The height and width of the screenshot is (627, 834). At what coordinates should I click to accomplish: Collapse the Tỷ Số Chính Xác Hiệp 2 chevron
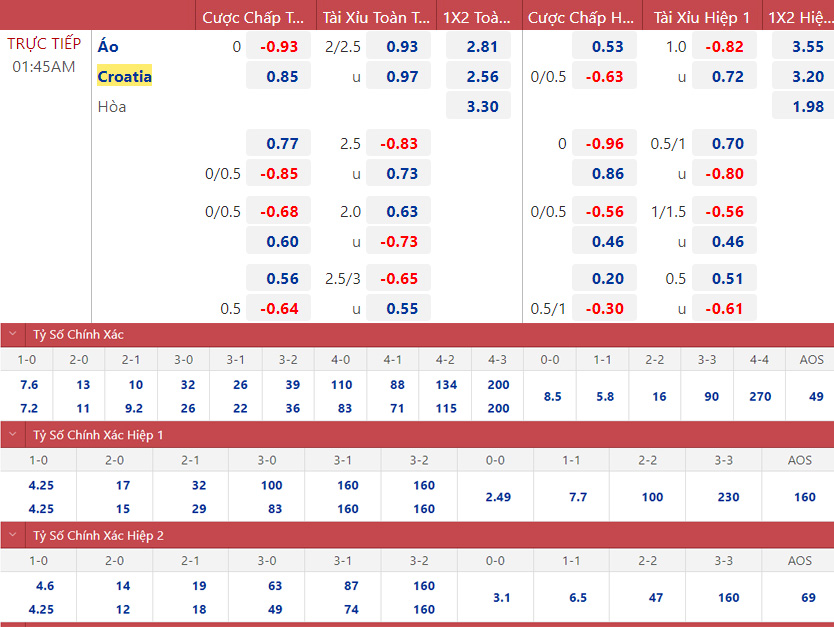point(13,535)
